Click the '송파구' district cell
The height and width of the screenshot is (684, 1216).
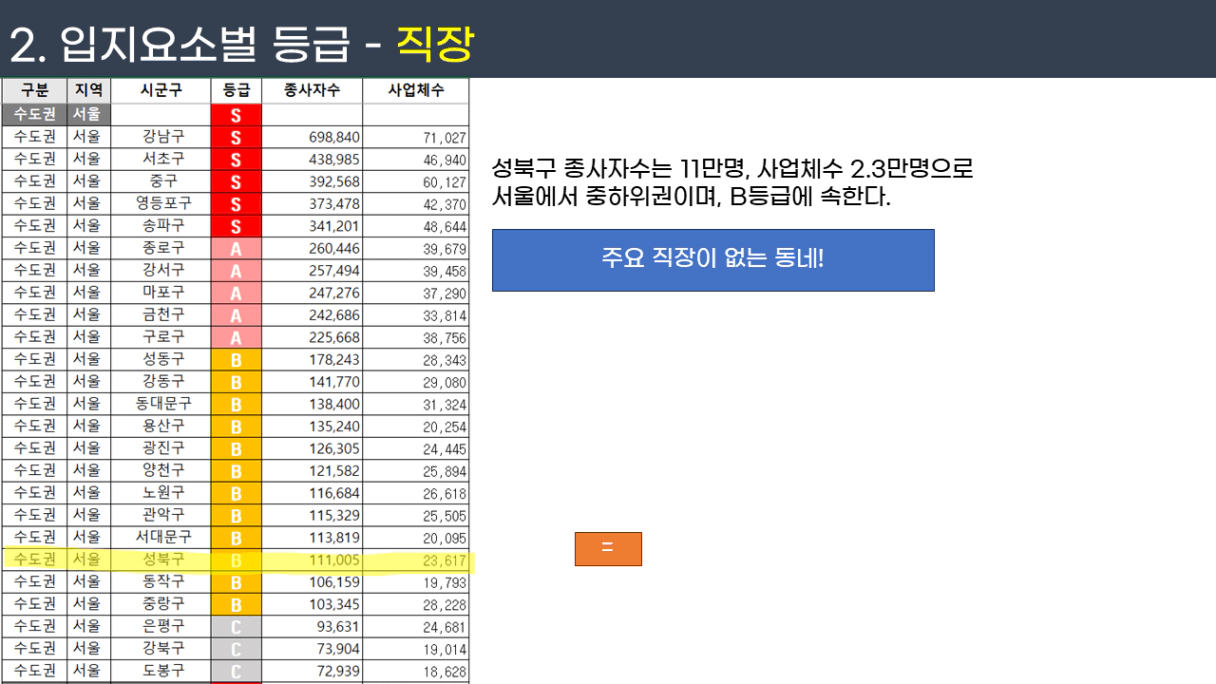coord(162,225)
